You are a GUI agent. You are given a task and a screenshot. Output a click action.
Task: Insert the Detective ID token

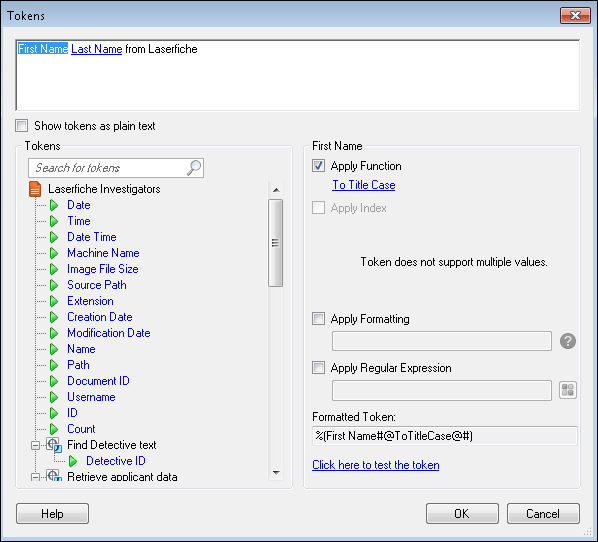click(116, 461)
